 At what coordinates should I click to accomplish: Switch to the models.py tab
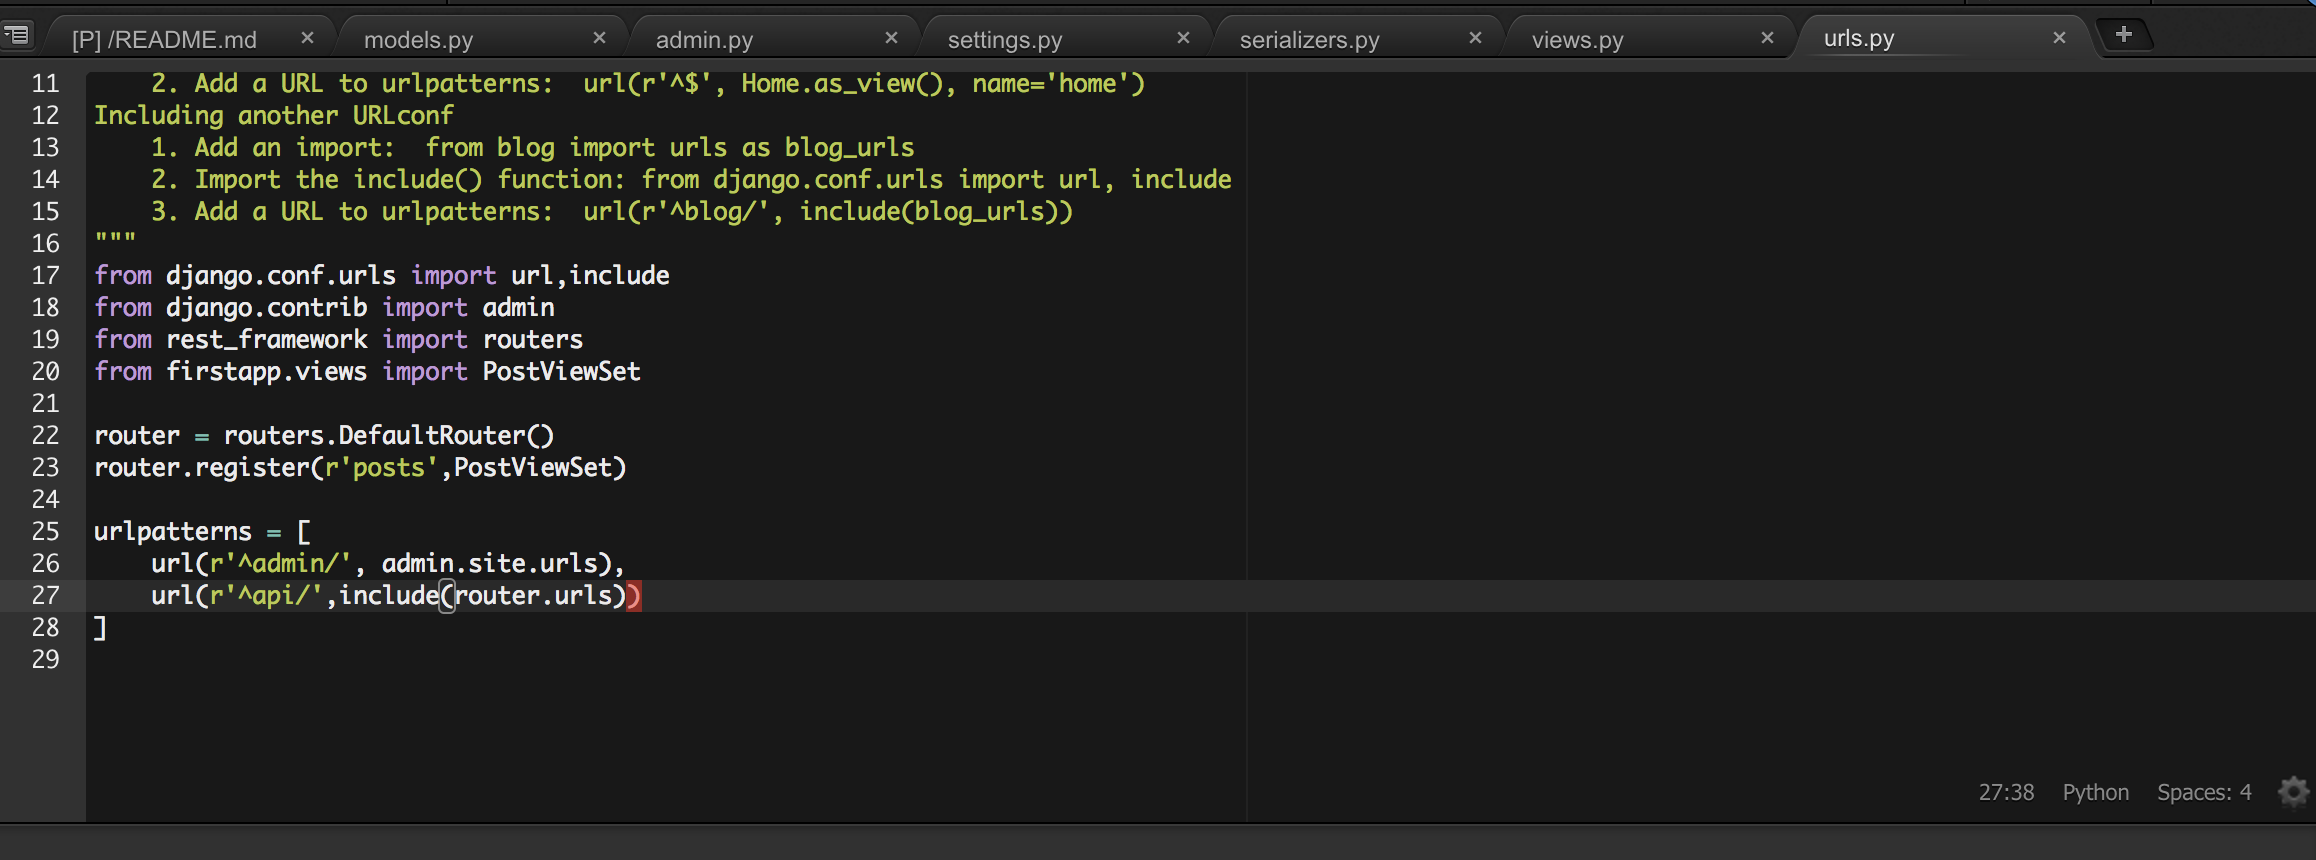point(418,40)
